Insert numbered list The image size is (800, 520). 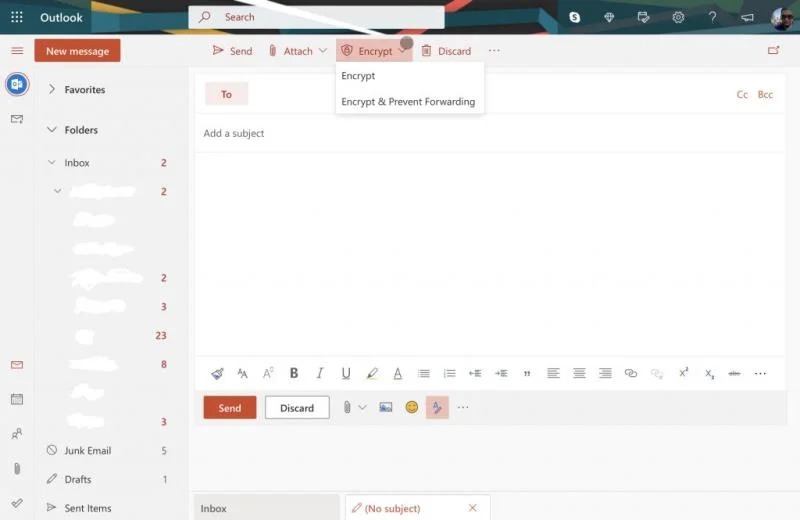point(449,374)
